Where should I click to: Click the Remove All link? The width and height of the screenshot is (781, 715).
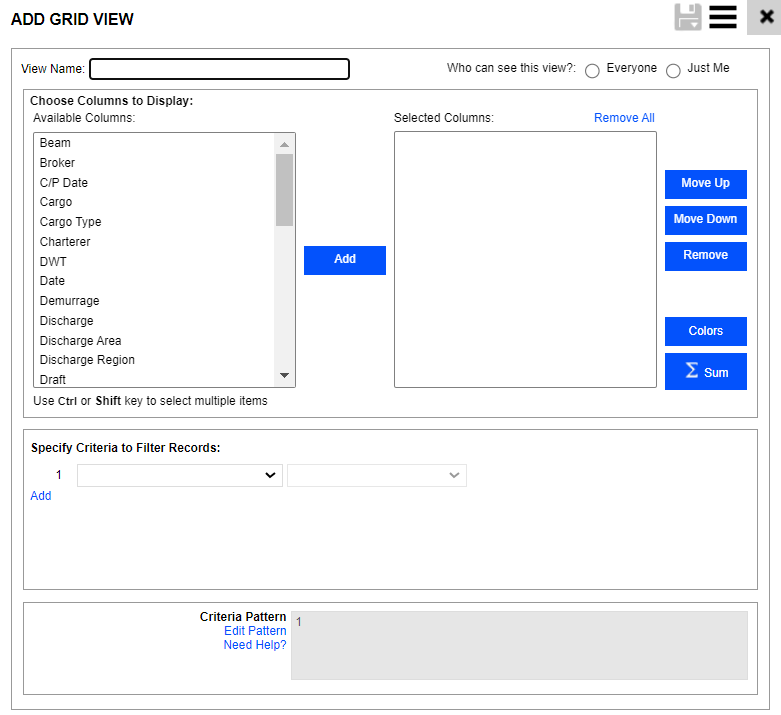click(624, 118)
